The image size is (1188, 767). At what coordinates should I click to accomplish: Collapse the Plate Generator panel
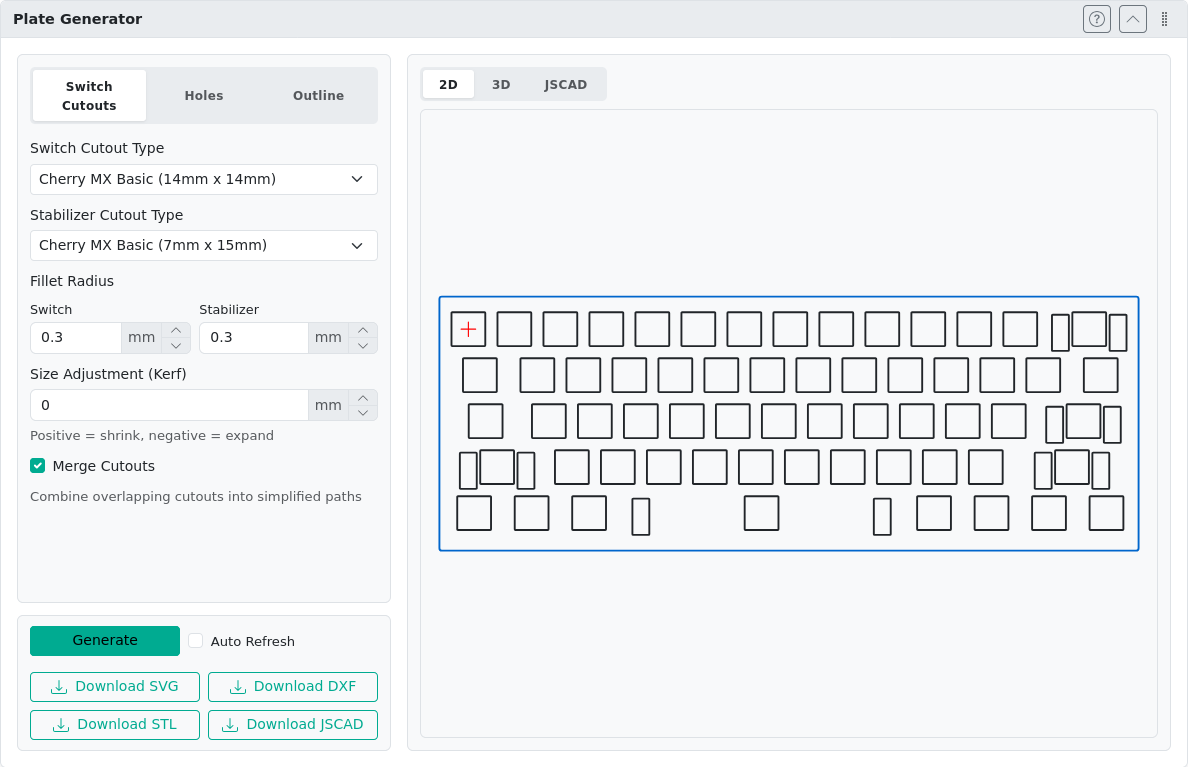(1133, 19)
